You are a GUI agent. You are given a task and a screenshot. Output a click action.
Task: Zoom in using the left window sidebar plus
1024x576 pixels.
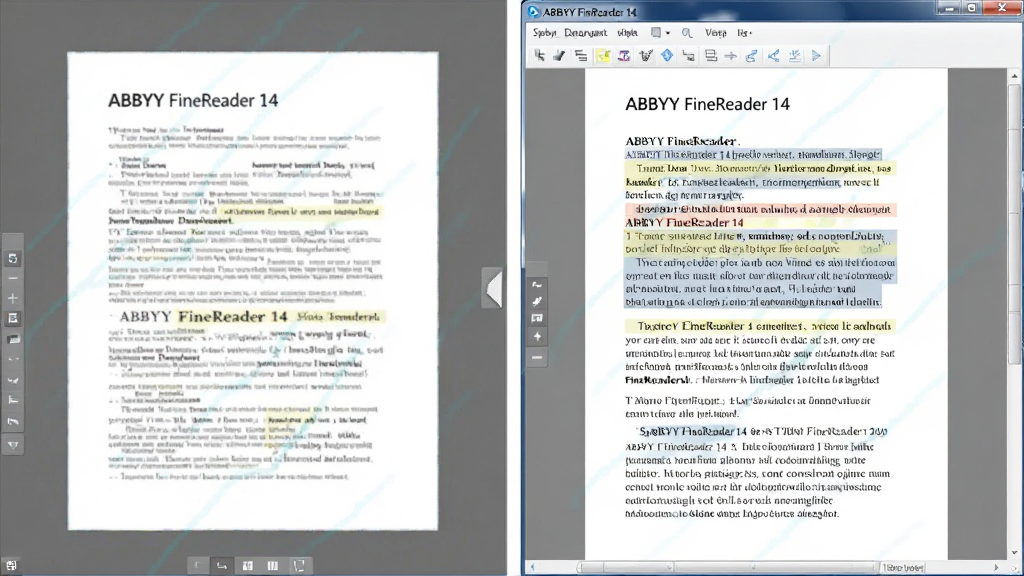click(x=12, y=298)
